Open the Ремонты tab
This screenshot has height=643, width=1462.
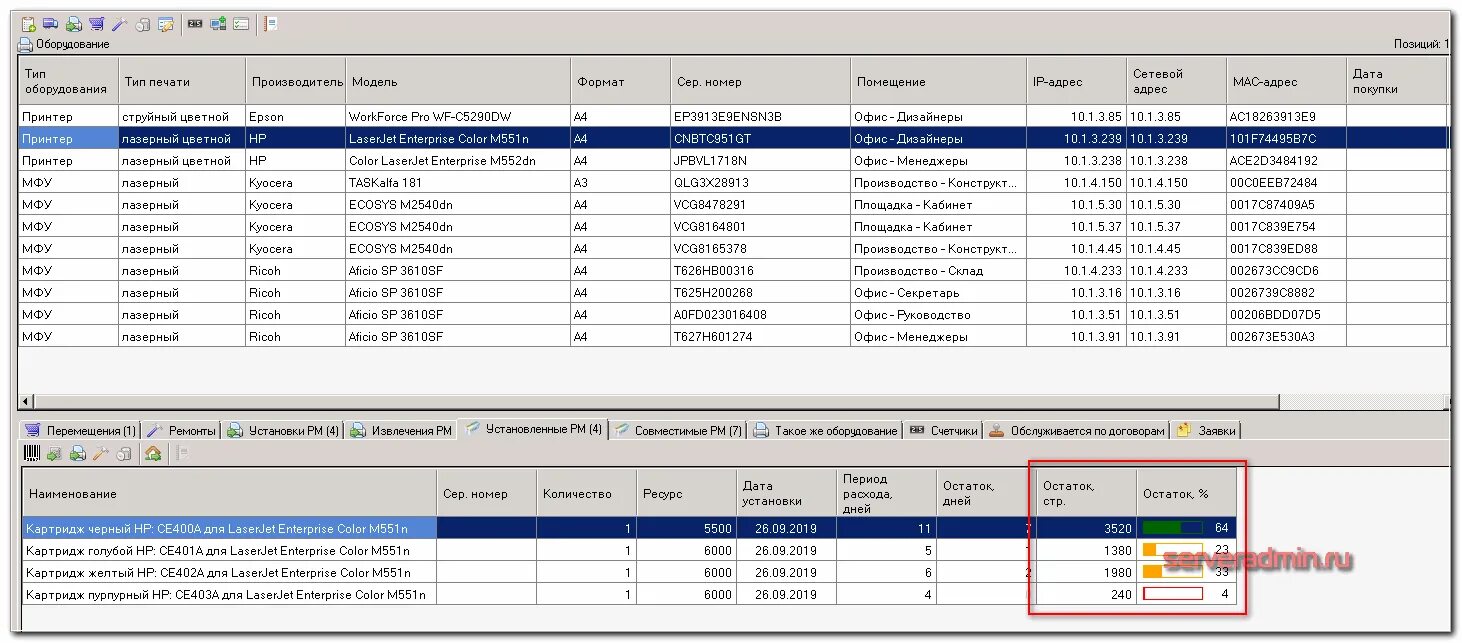click(x=181, y=431)
